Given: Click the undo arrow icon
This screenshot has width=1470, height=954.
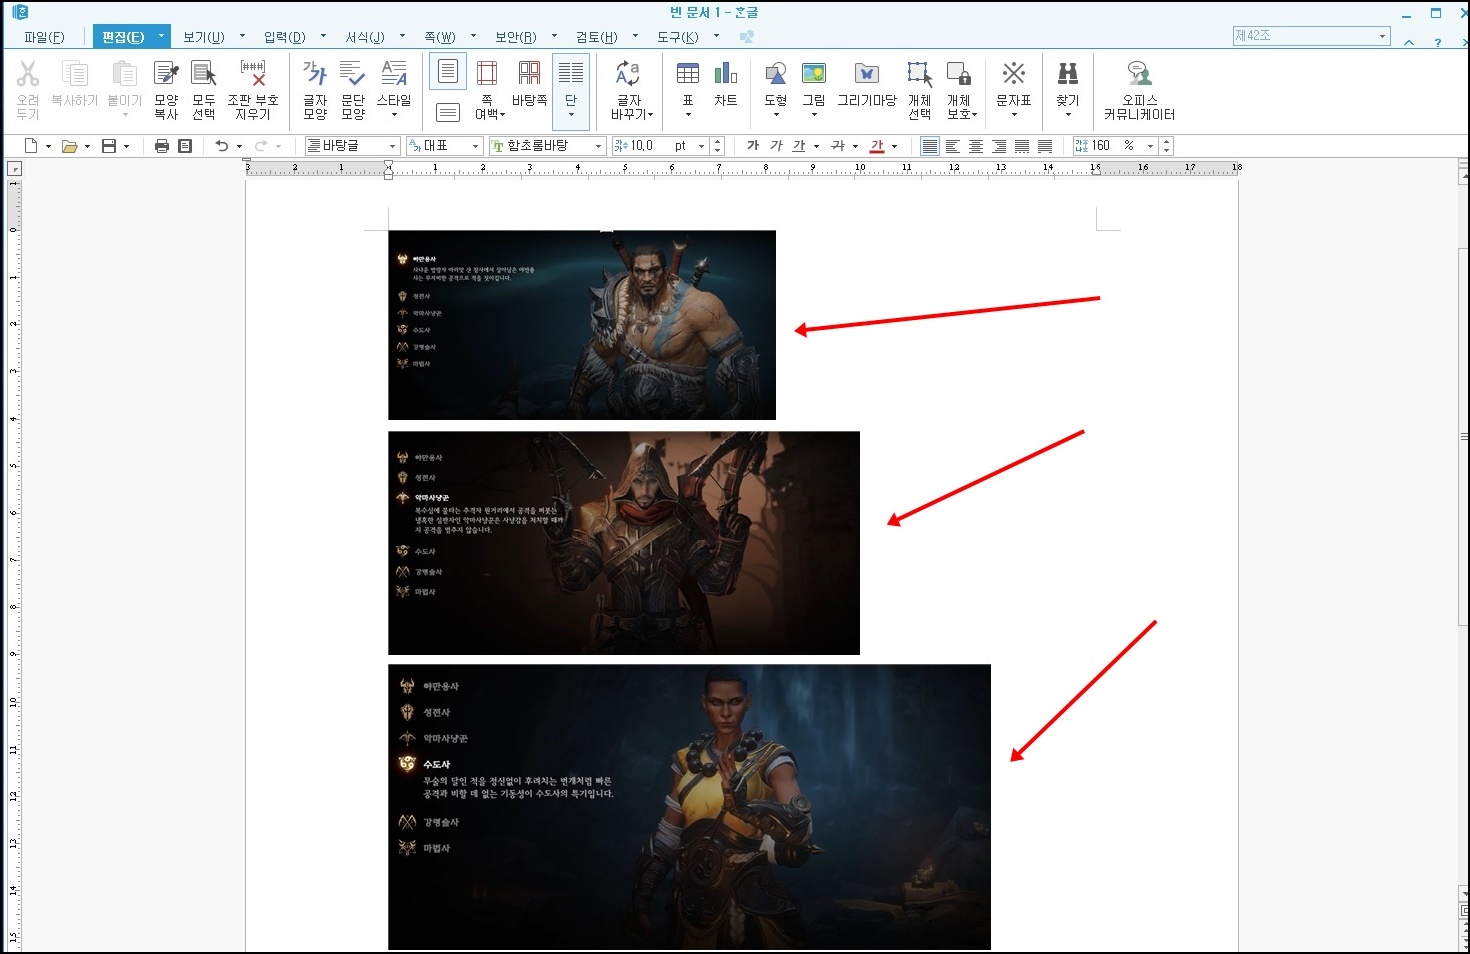Looking at the screenshot, I should (x=222, y=146).
